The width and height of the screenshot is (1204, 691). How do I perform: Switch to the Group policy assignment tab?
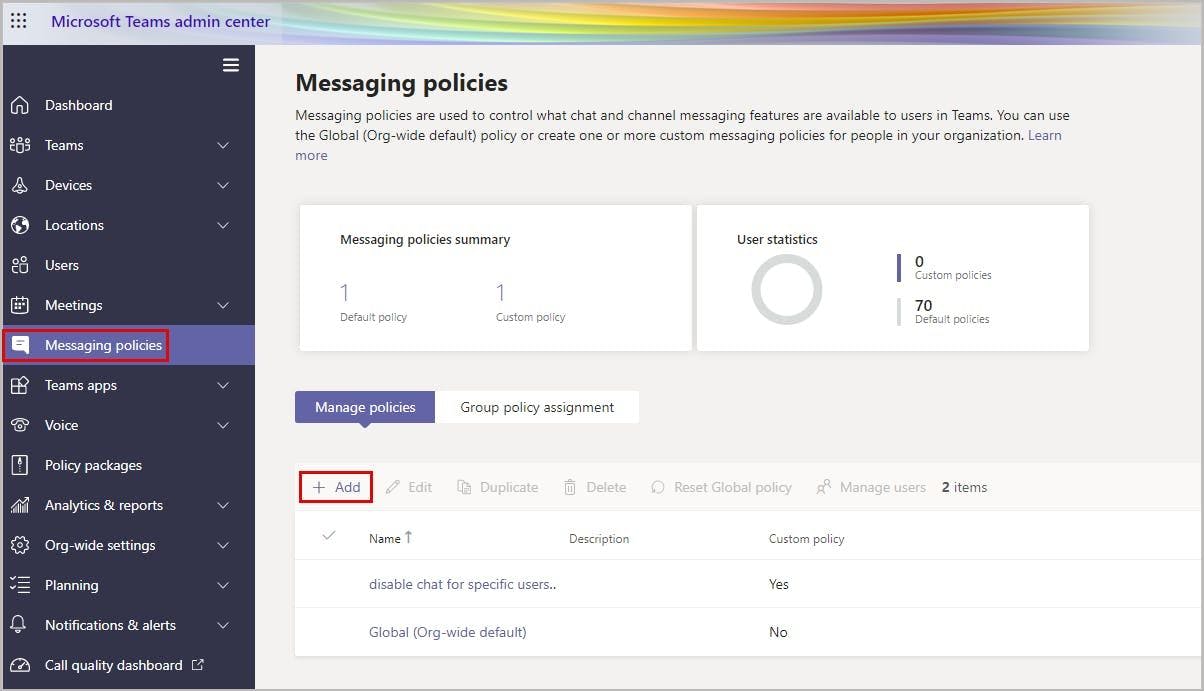(x=537, y=407)
